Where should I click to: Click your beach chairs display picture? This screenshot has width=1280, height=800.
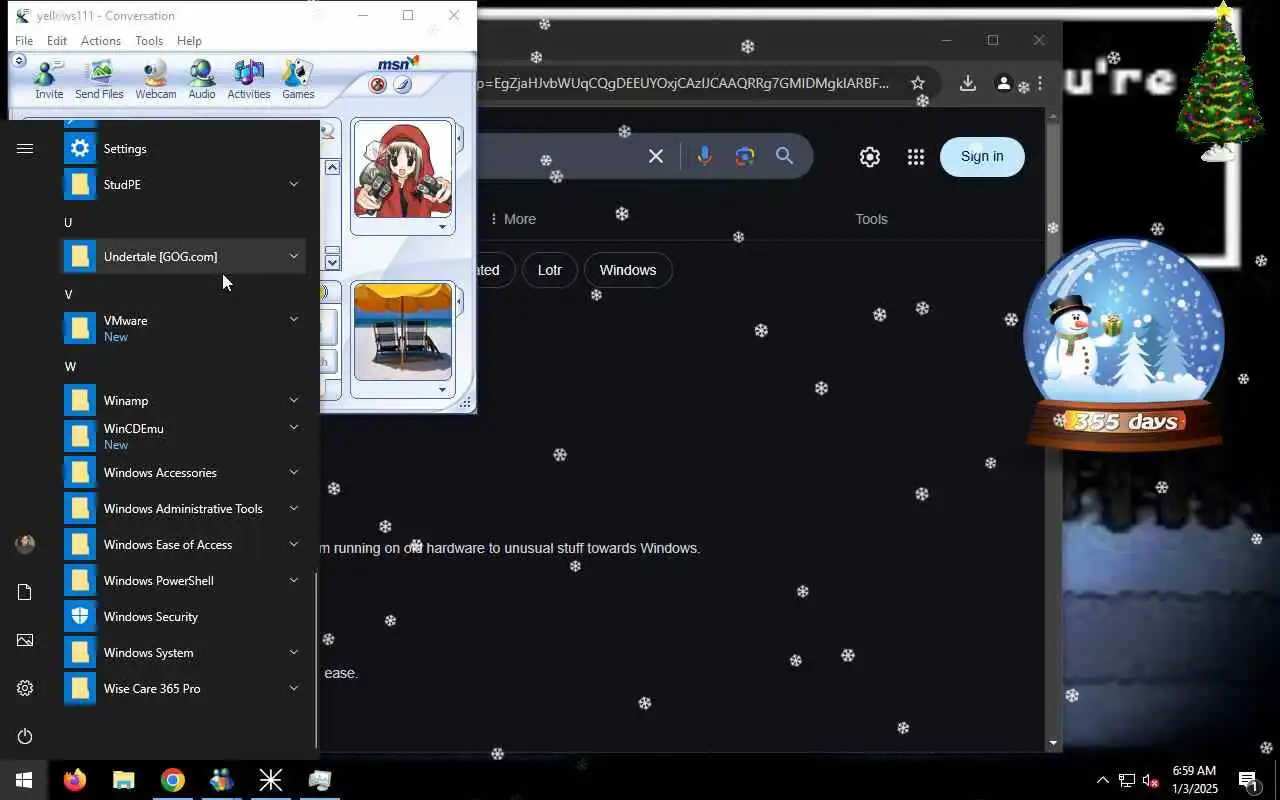[403, 332]
